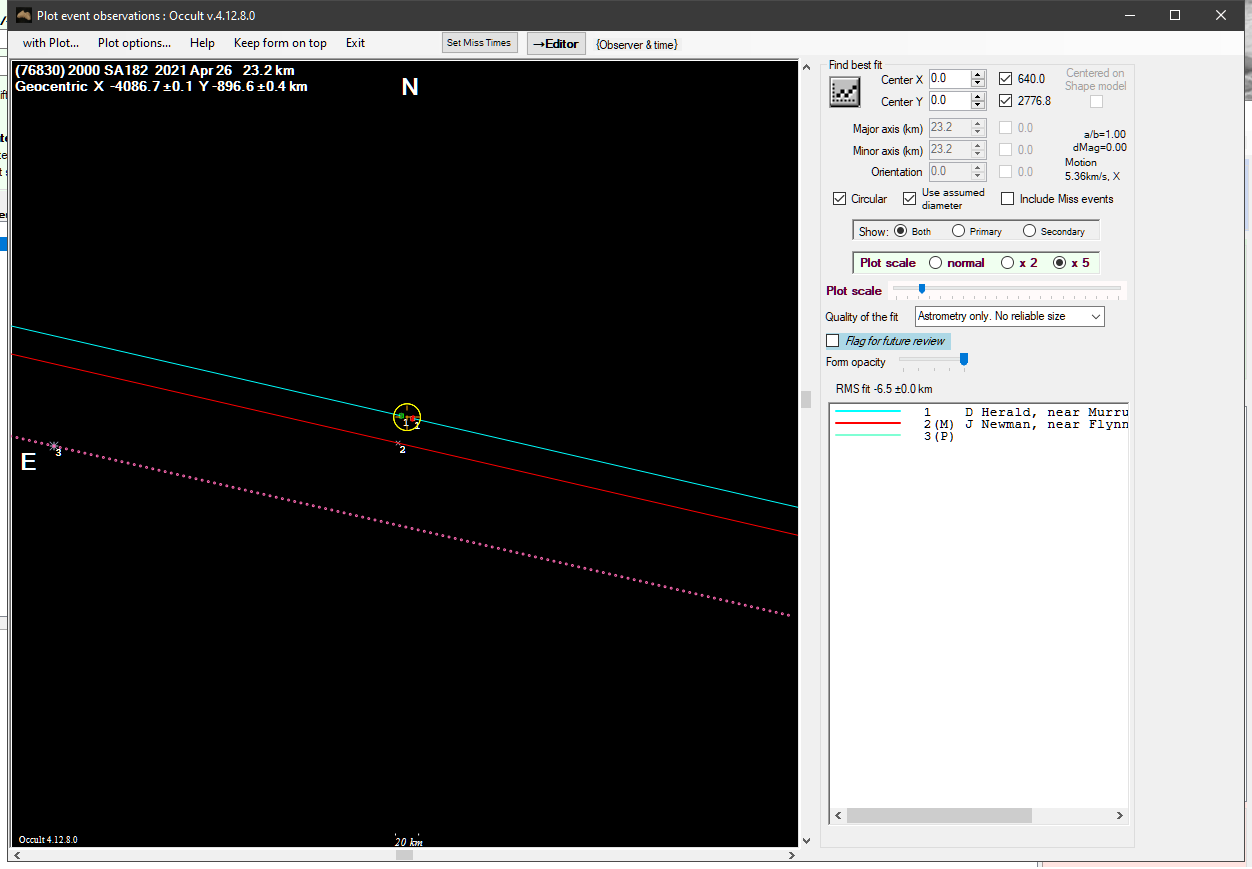Click the 20 km scale bar label
The width and height of the screenshot is (1252, 869).
[408, 842]
